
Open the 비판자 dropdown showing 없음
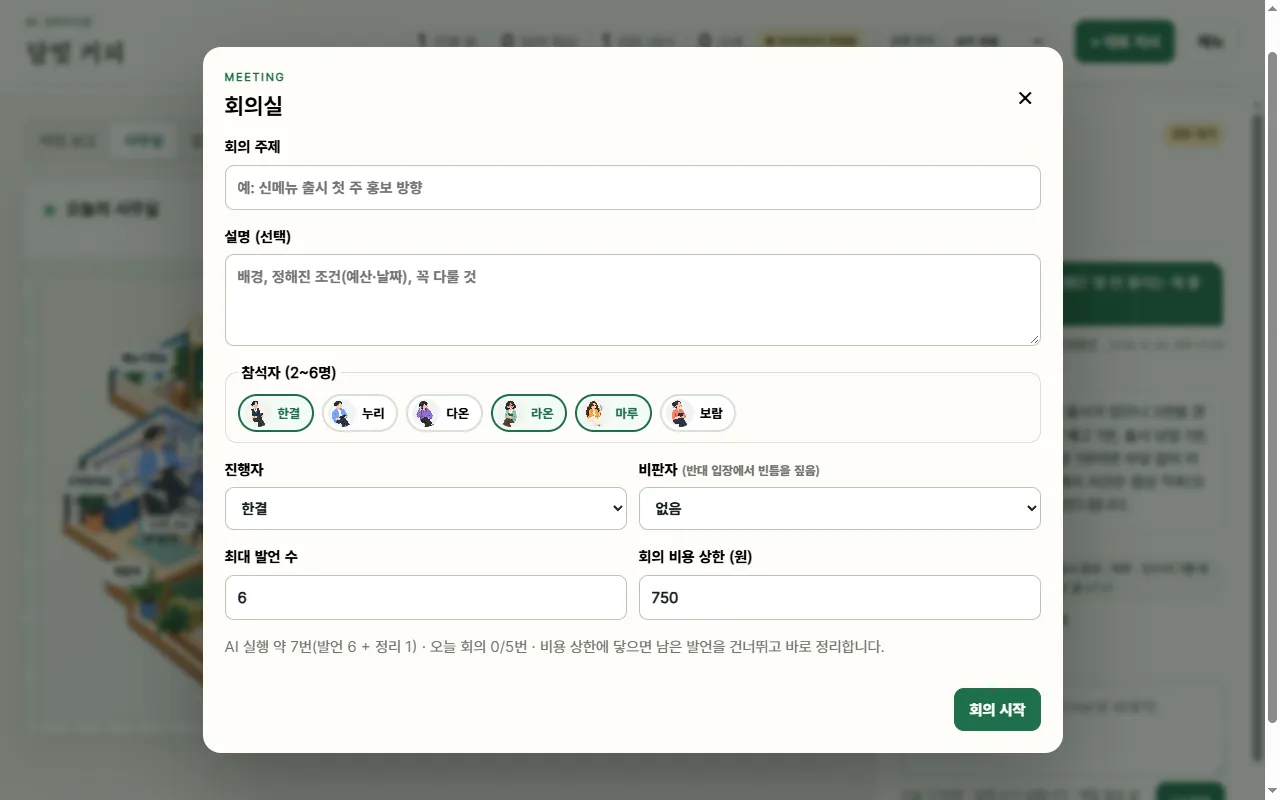[840, 508]
